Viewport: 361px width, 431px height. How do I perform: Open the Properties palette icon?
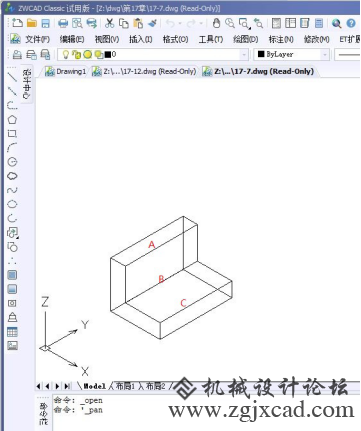pos(276,23)
